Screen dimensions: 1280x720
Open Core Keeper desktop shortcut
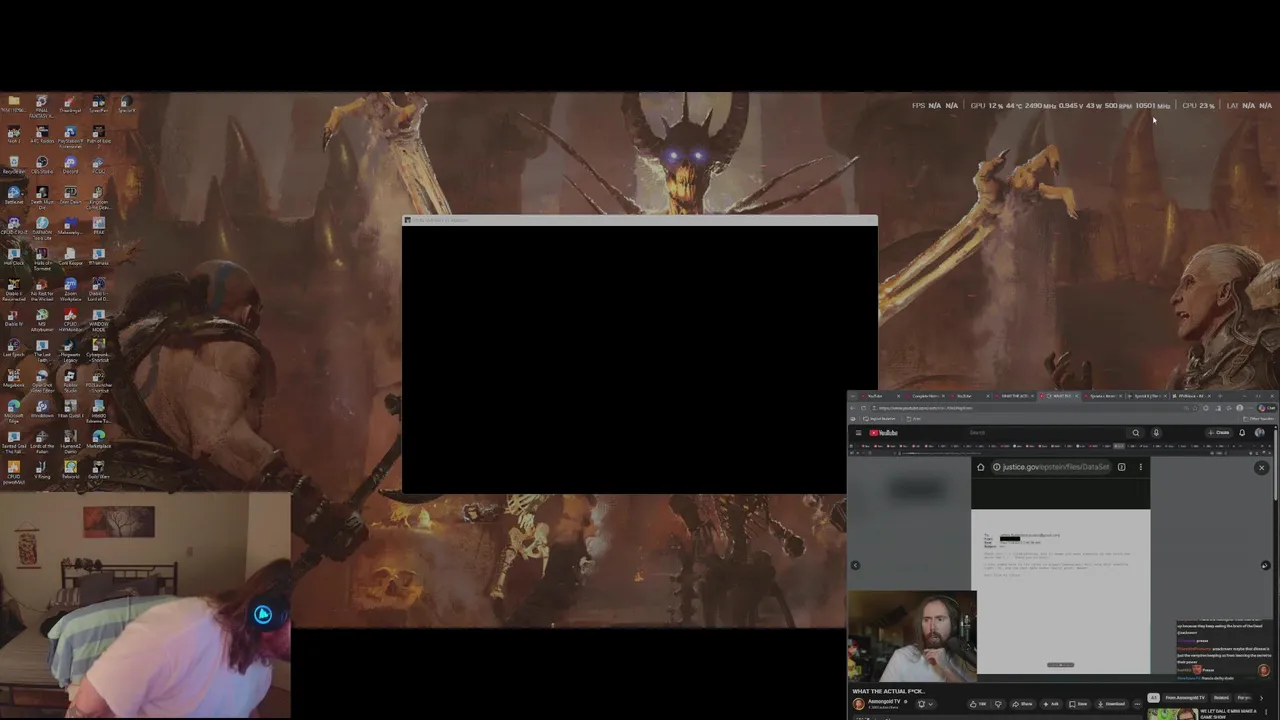click(x=70, y=254)
